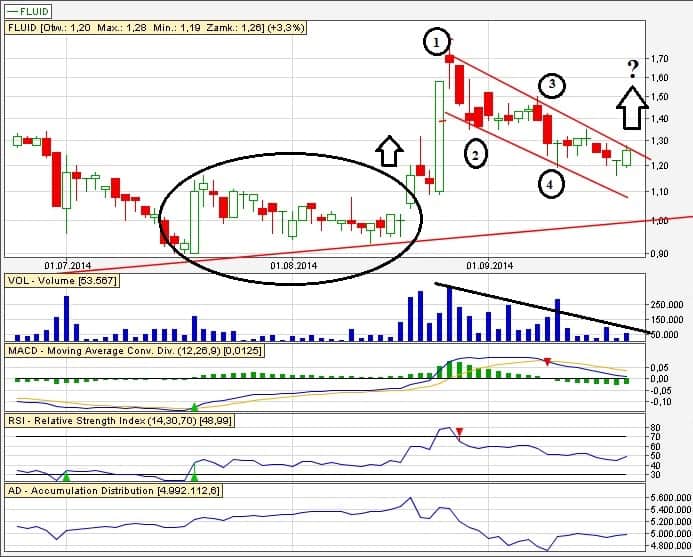This screenshot has height=557, width=693.
Task: Click the 01.09.2014 date on time axis
Action: coord(489,266)
